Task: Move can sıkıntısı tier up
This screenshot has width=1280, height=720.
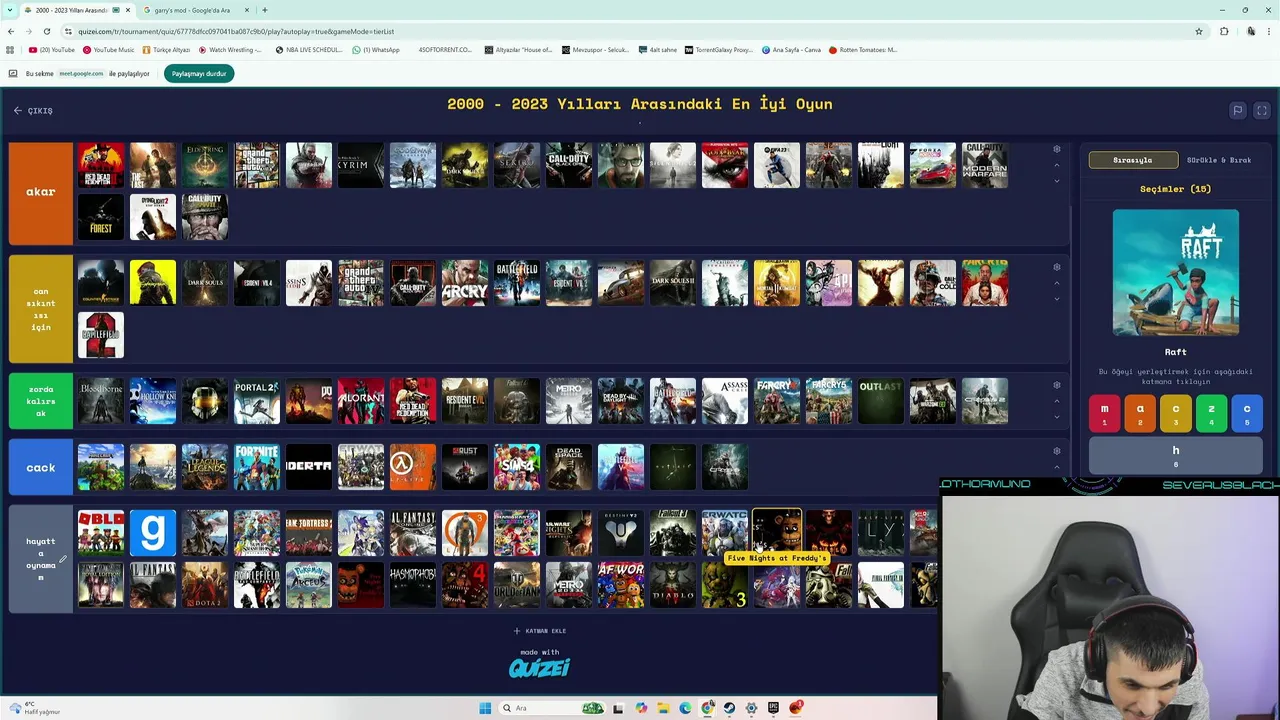Action: point(1057,283)
